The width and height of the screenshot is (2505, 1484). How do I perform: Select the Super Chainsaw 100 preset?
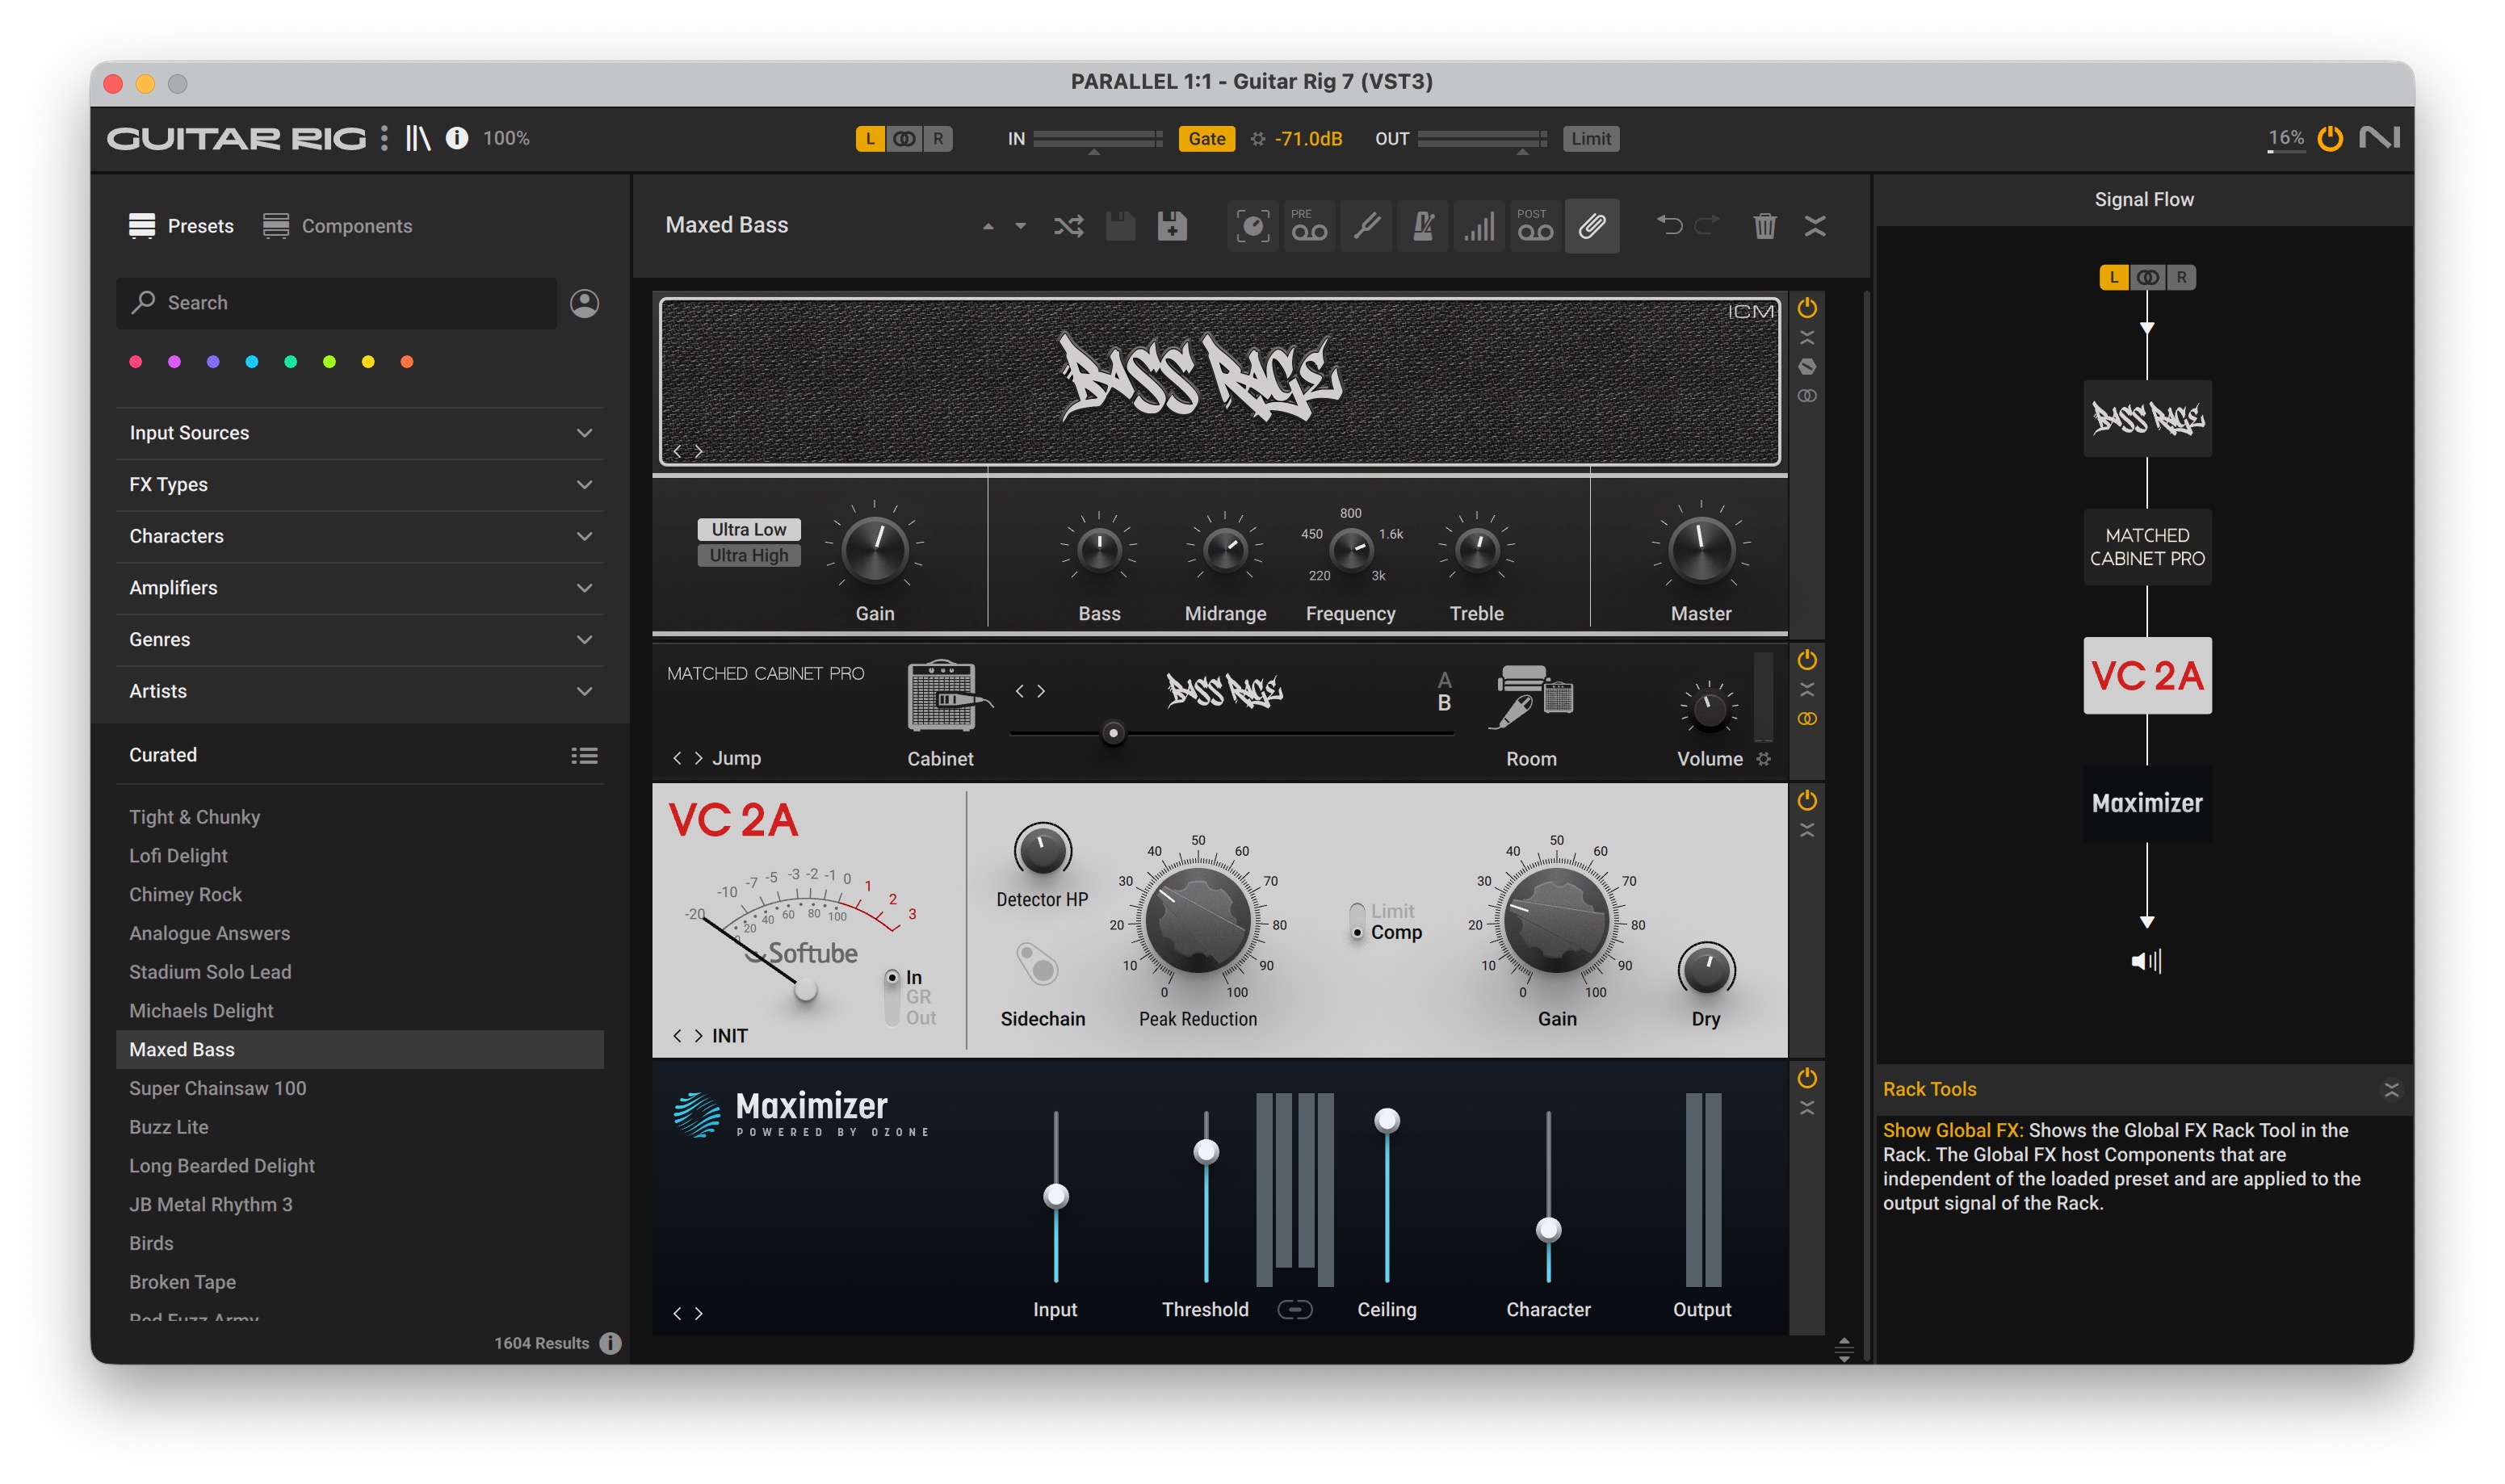(360, 1088)
